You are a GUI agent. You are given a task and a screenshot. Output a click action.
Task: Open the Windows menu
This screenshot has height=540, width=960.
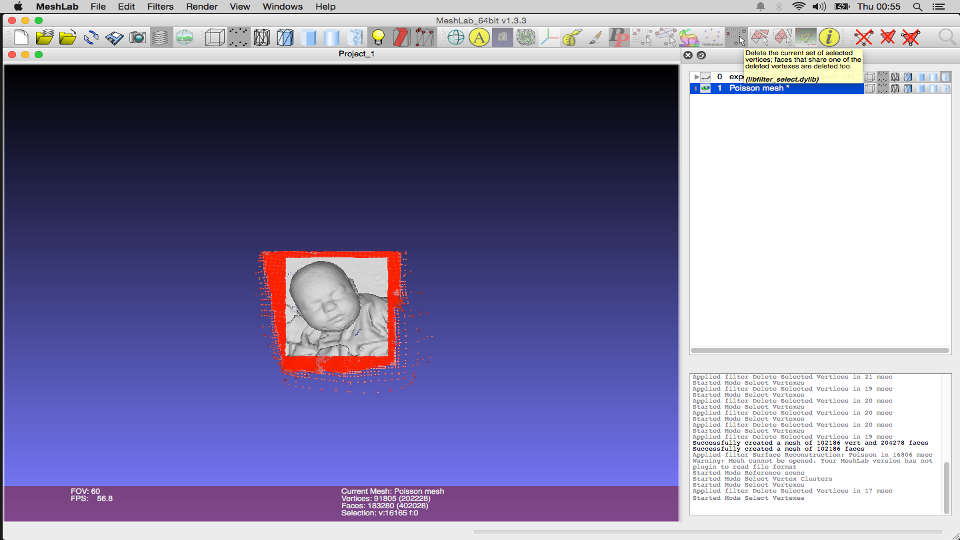pyautogui.click(x=282, y=7)
